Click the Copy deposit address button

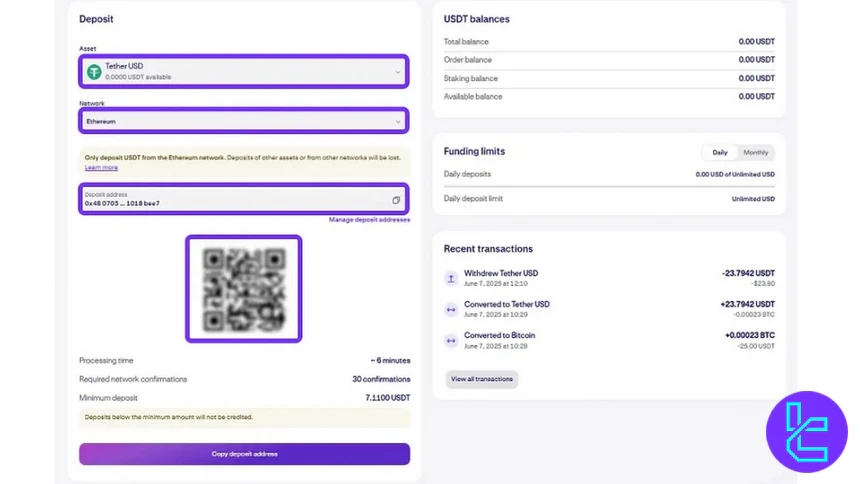[x=245, y=454]
